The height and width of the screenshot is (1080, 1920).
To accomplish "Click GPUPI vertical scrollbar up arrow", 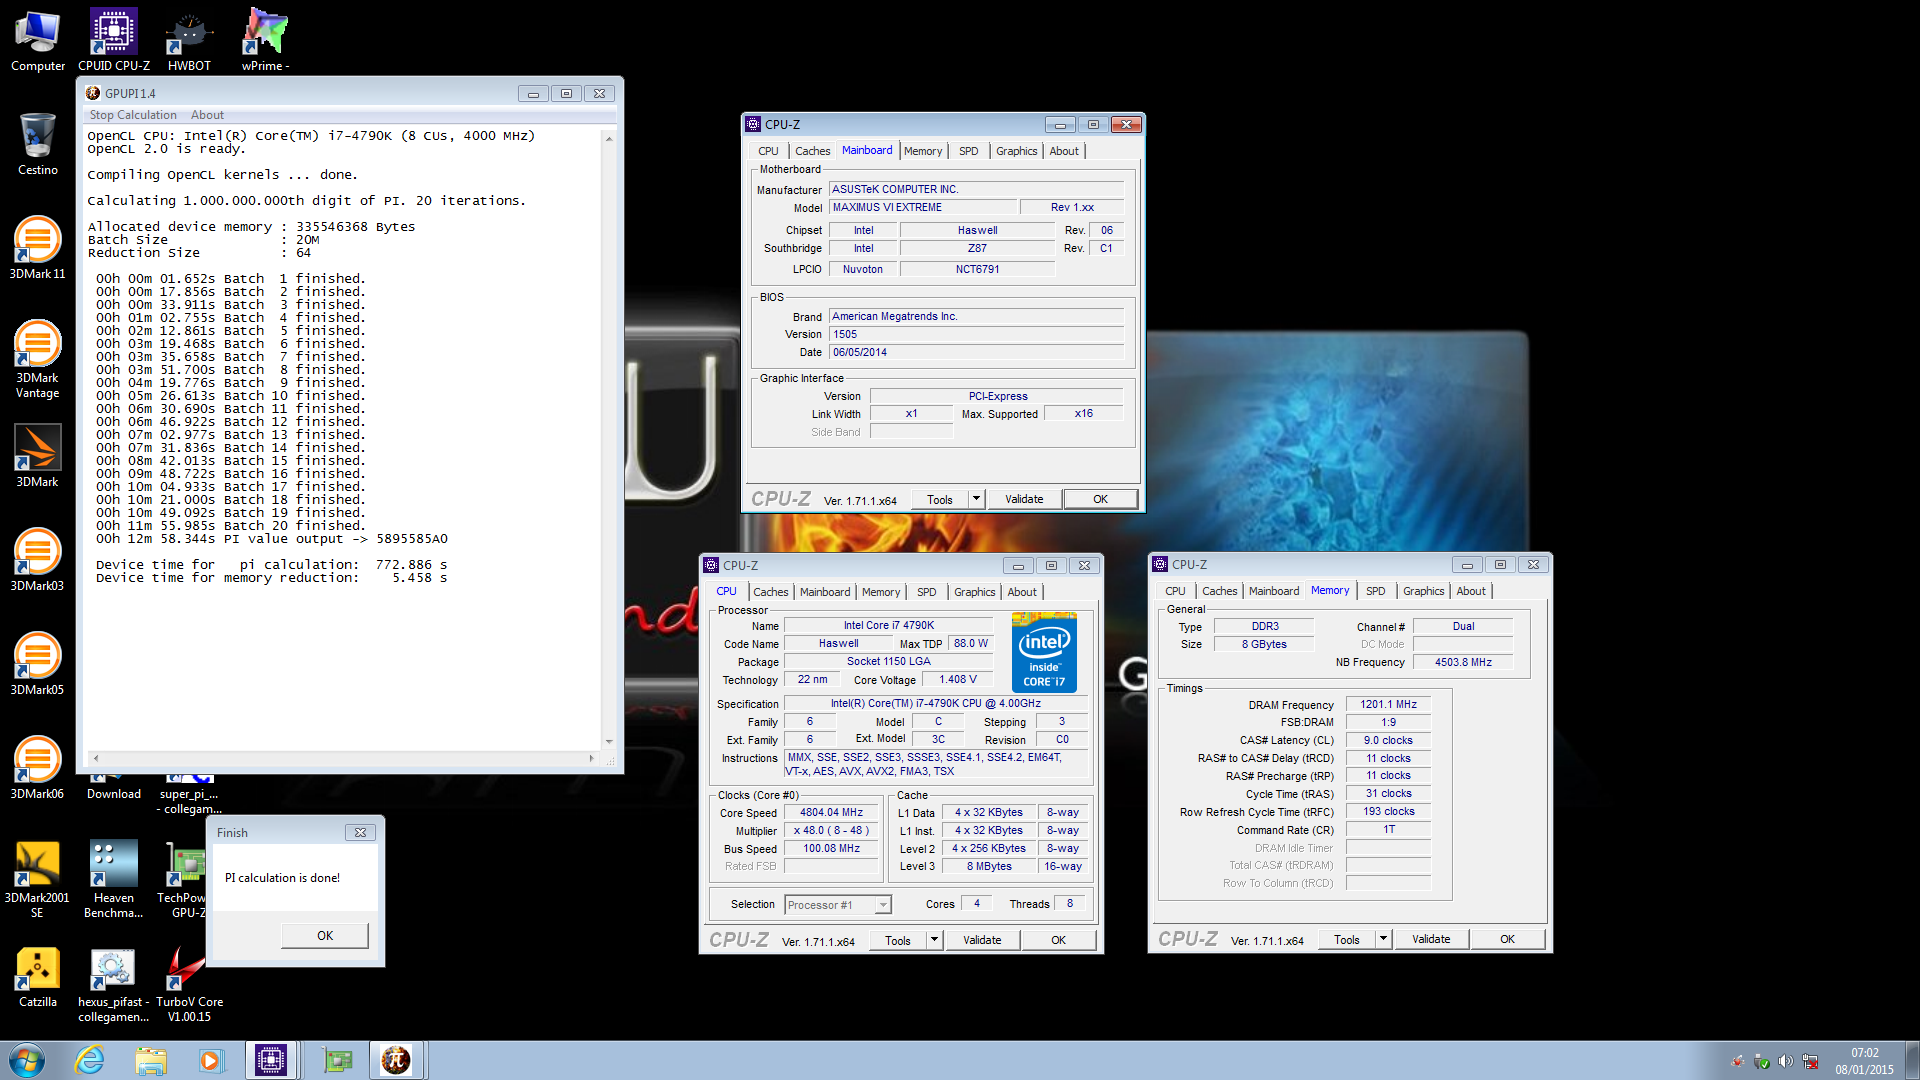I will [609, 138].
